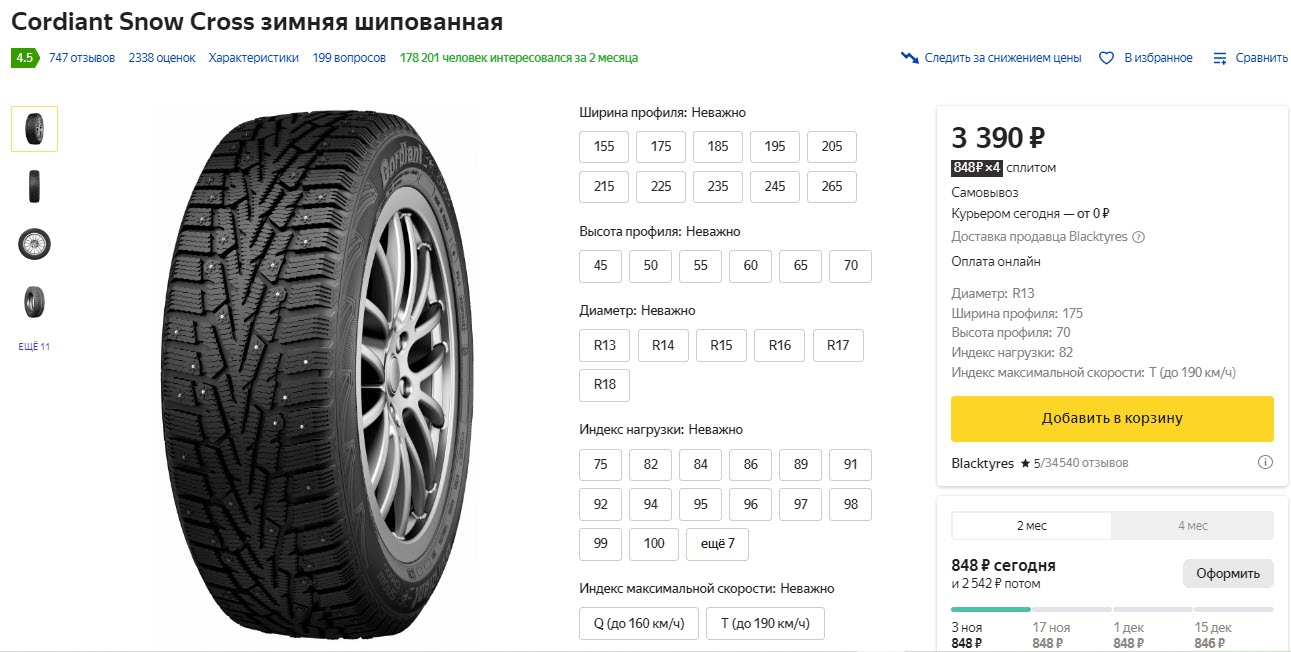Expand ещё 7 load index options
1291x652 pixels.
pos(717,544)
